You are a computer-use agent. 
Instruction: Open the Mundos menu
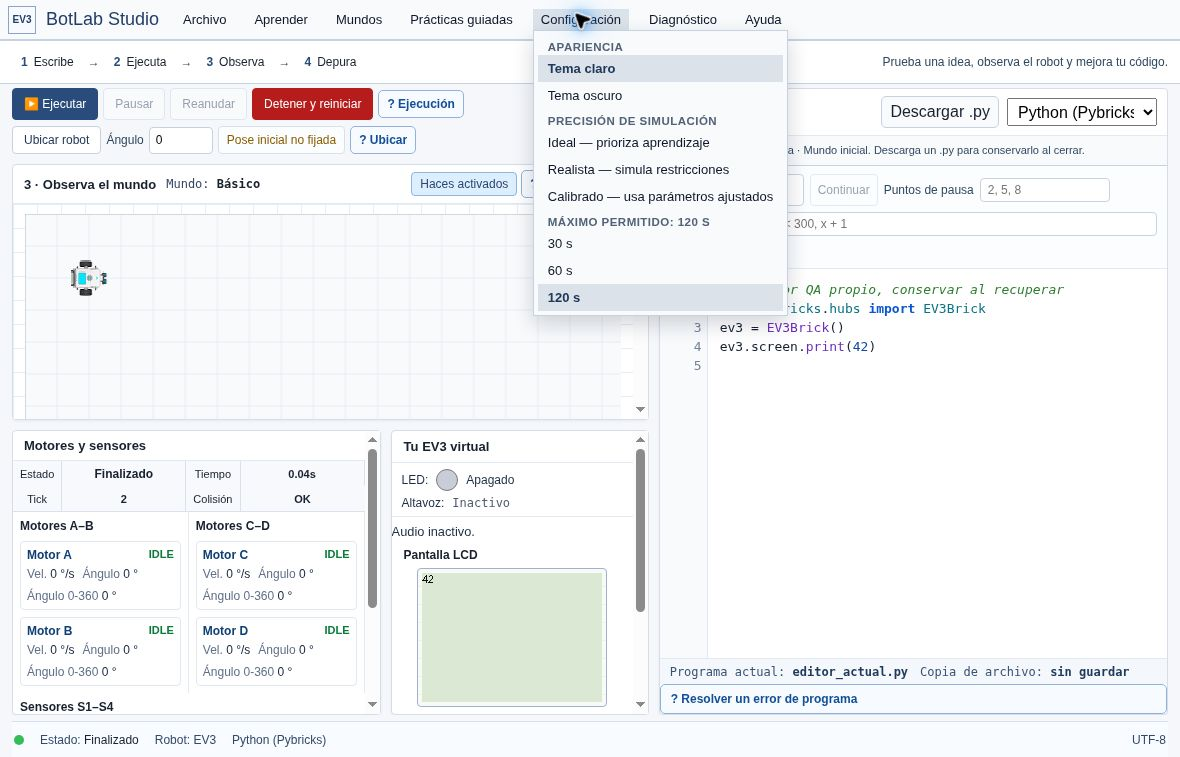pyautogui.click(x=359, y=20)
